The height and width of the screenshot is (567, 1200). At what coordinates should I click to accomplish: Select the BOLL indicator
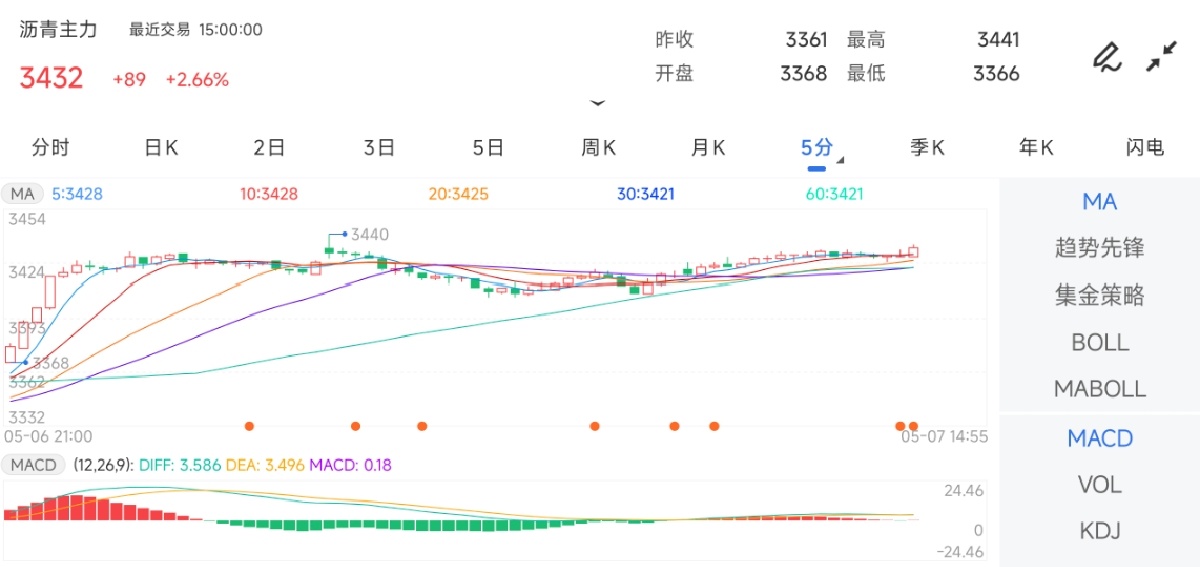[1100, 342]
